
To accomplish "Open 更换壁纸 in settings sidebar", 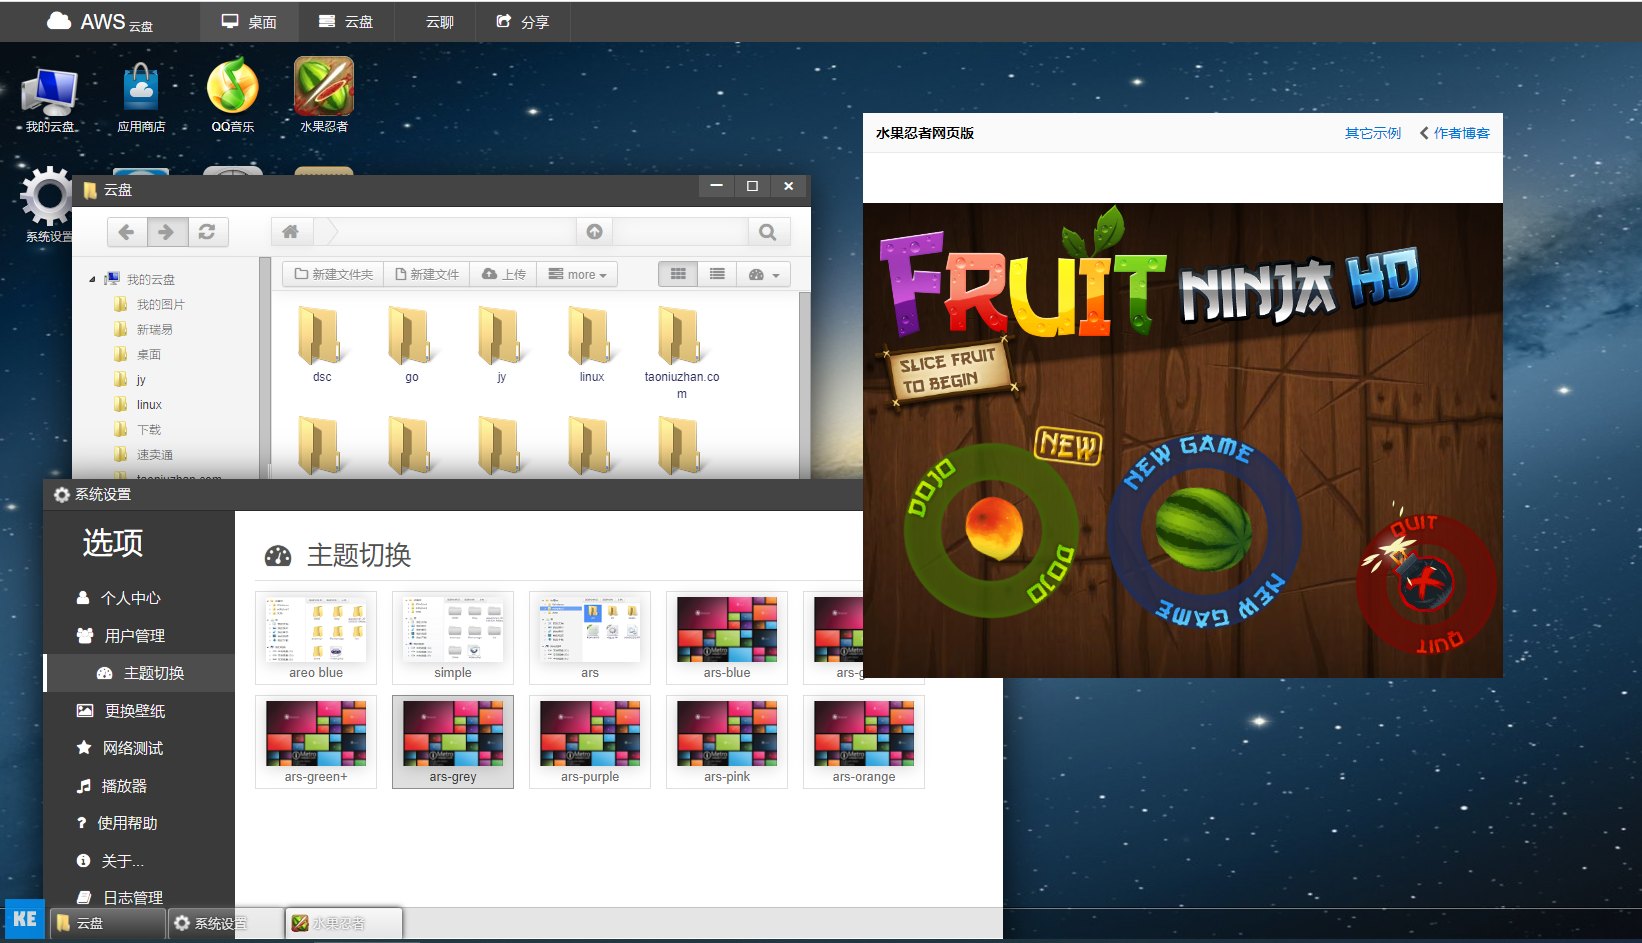I will click(139, 711).
